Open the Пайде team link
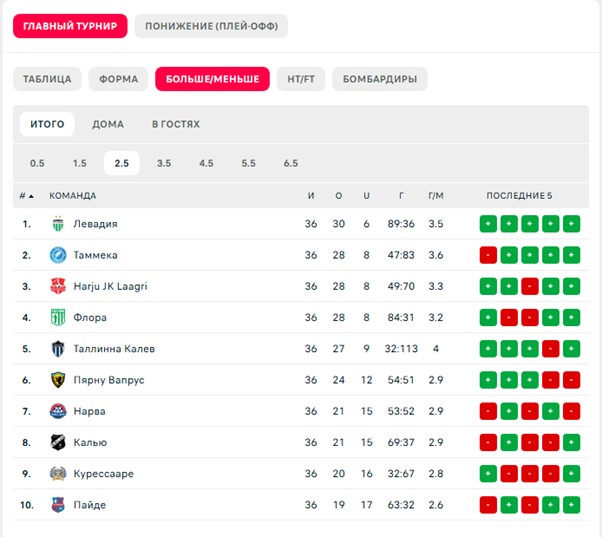The height and width of the screenshot is (537, 602). tap(89, 505)
